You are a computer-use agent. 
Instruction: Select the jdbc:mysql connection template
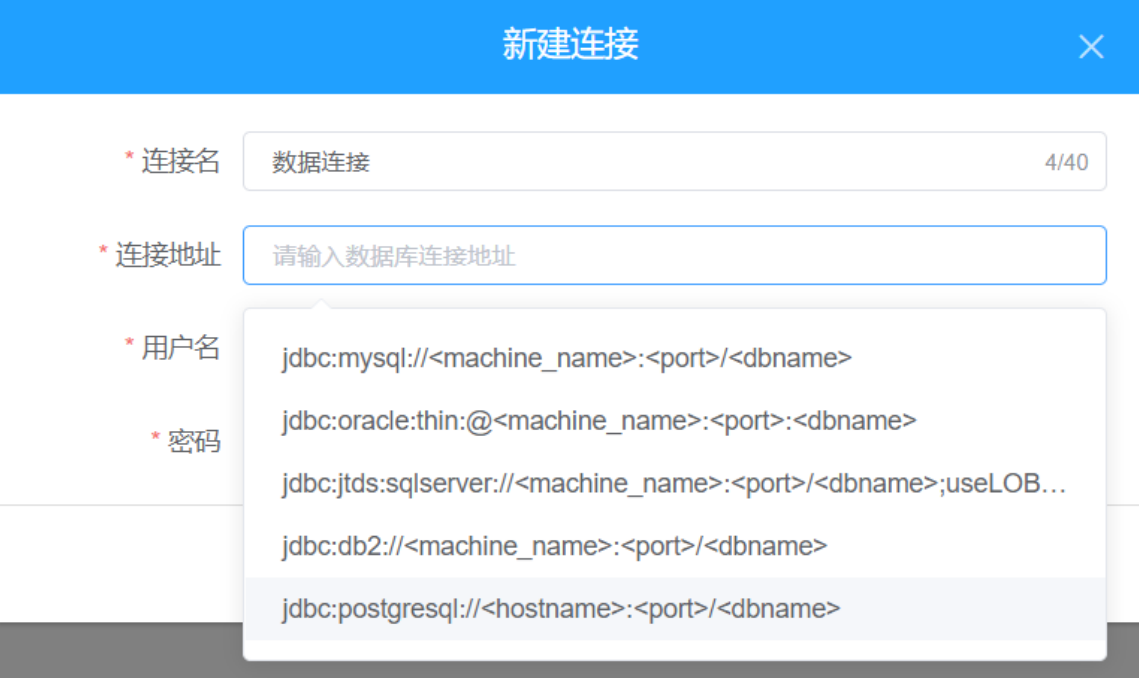click(x=567, y=358)
